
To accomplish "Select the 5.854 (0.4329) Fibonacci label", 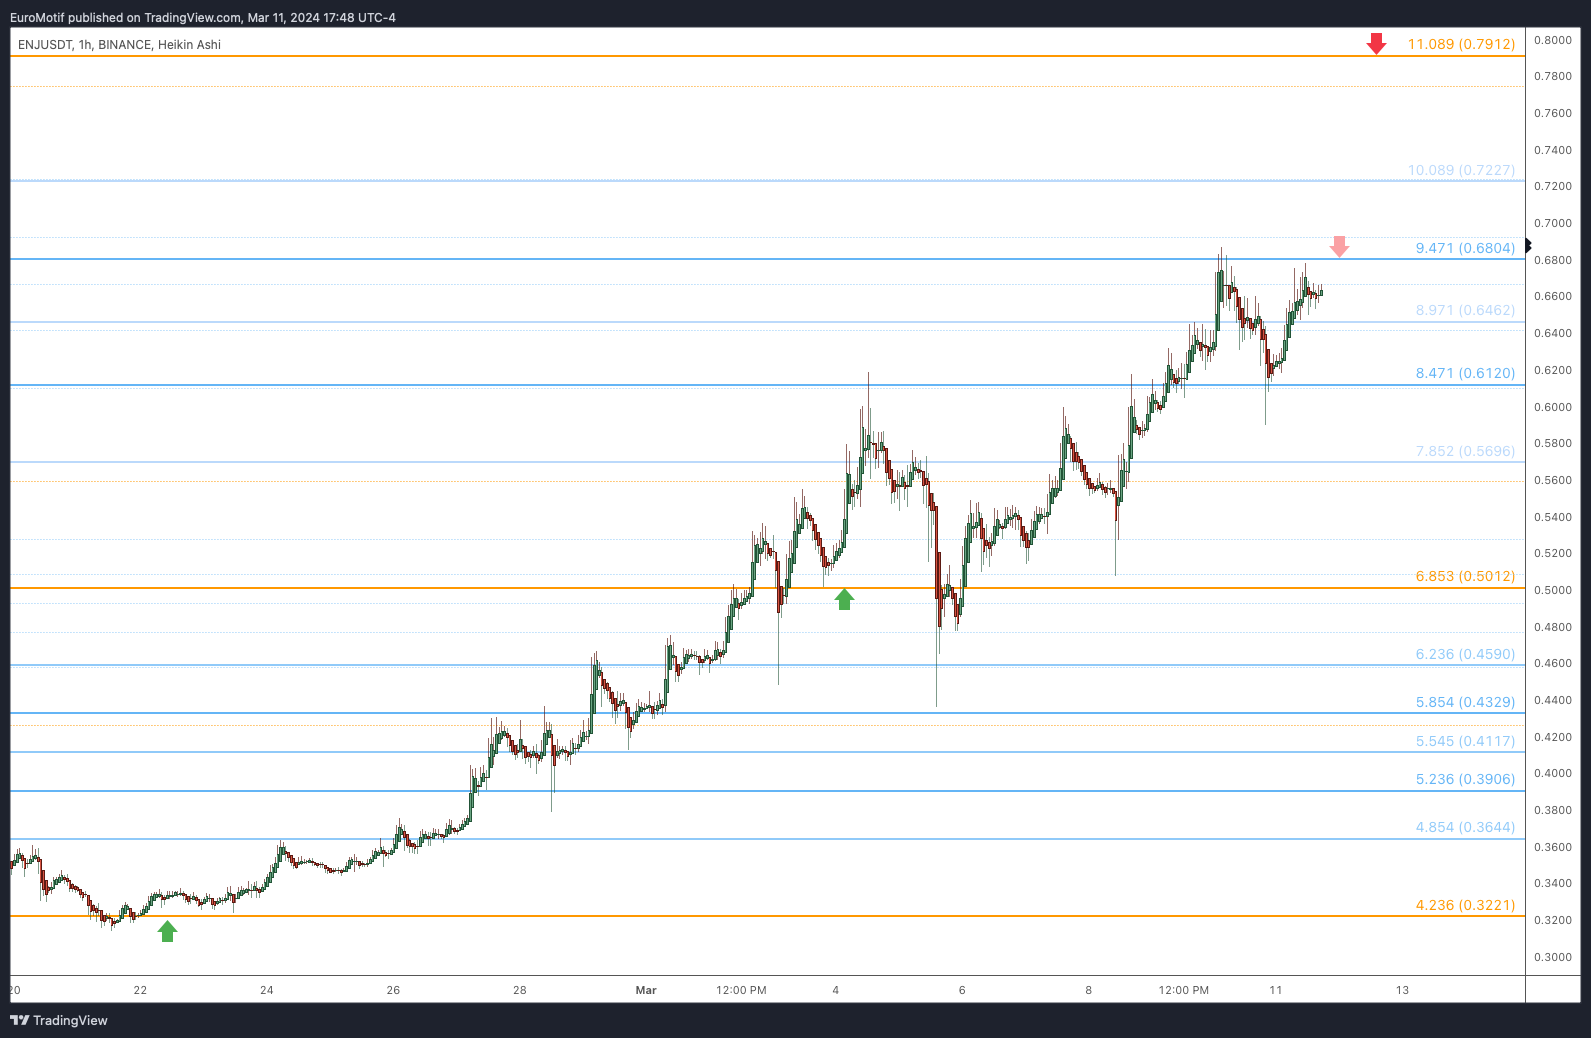I will tap(1465, 702).
